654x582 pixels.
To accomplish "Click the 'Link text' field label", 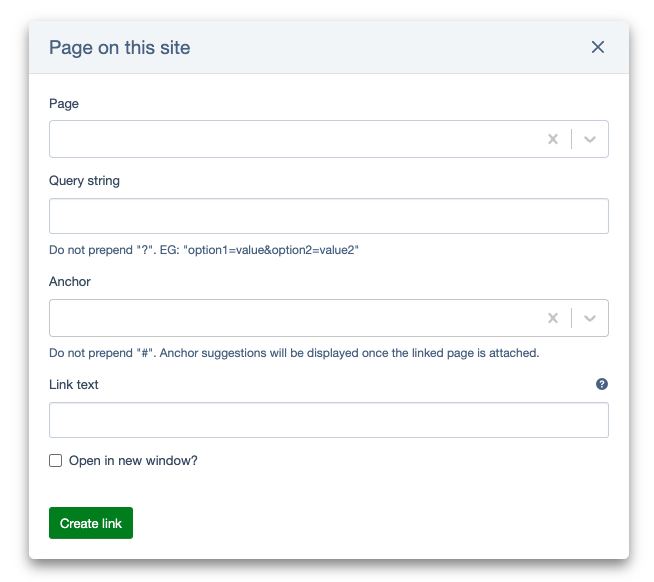I will point(74,385).
